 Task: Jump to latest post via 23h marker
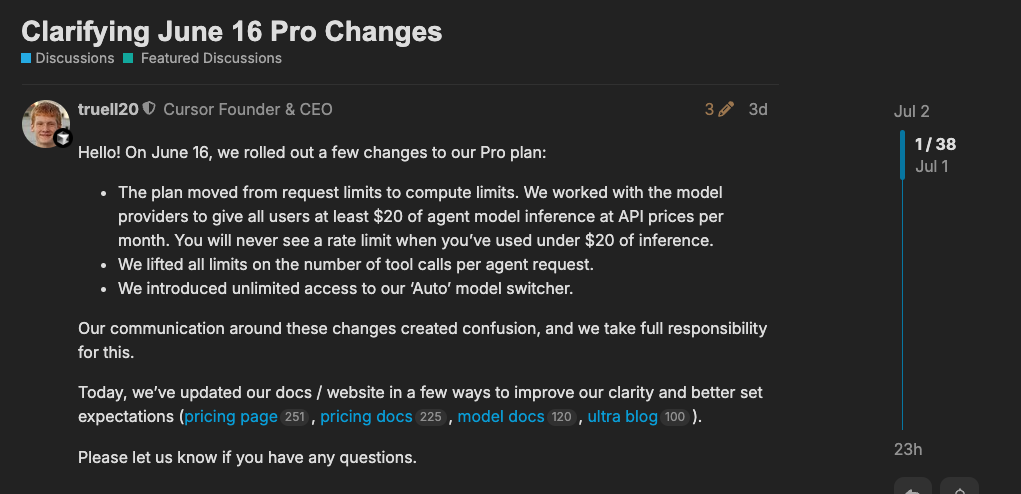[908, 450]
